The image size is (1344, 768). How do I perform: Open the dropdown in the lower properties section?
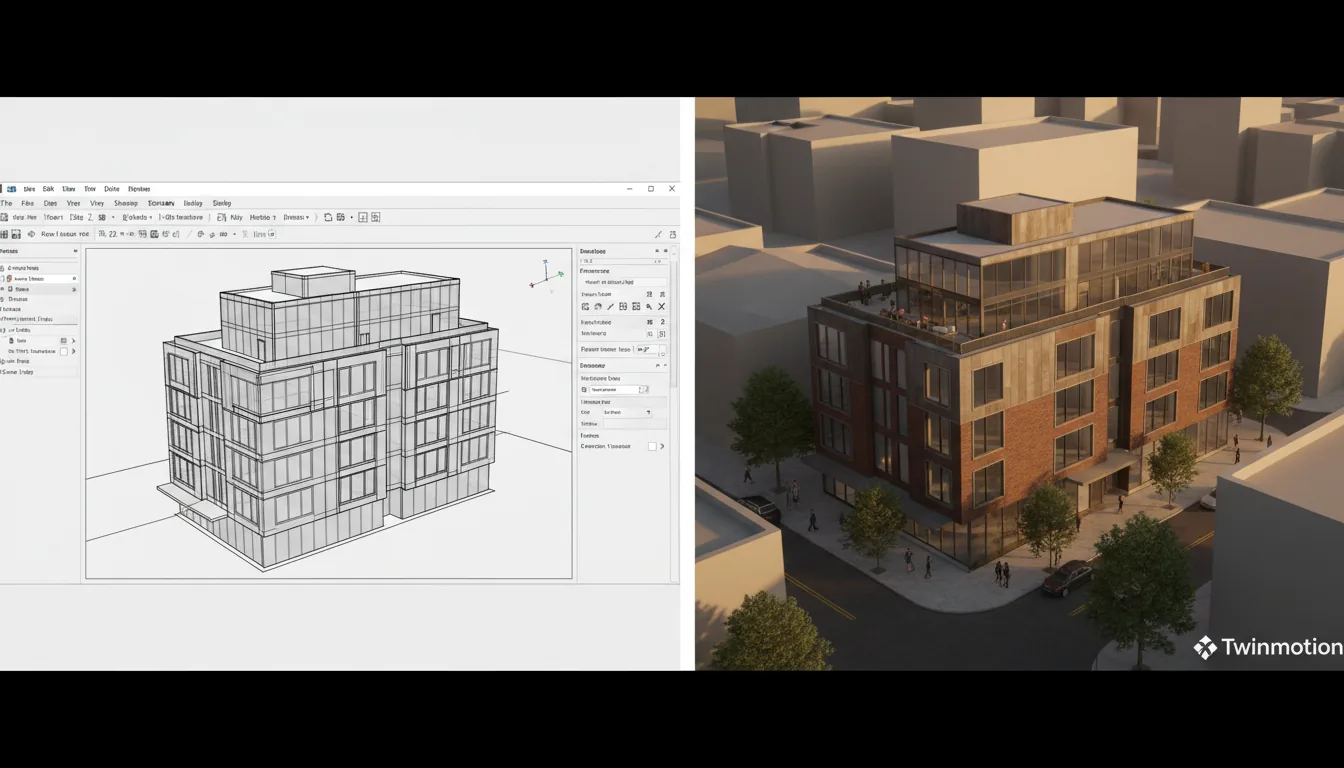point(625,411)
